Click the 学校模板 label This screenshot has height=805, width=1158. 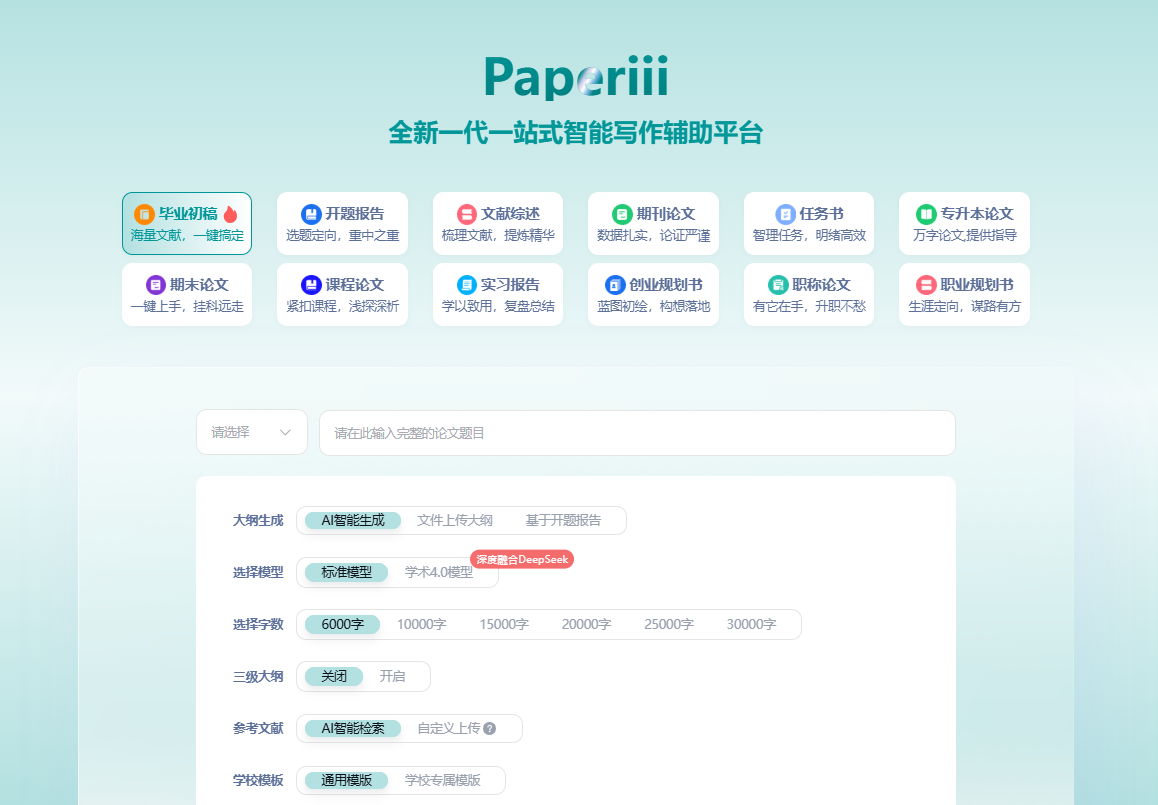[x=258, y=781]
